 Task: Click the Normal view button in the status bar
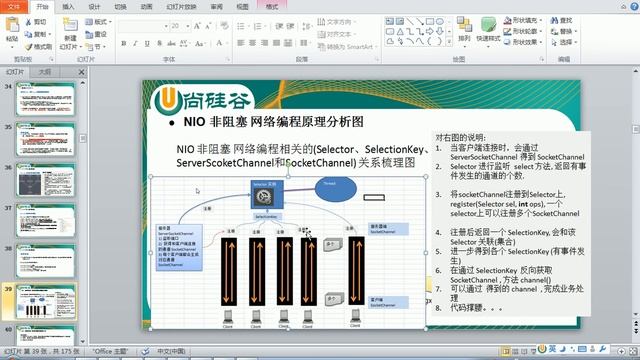(x=506, y=351)
